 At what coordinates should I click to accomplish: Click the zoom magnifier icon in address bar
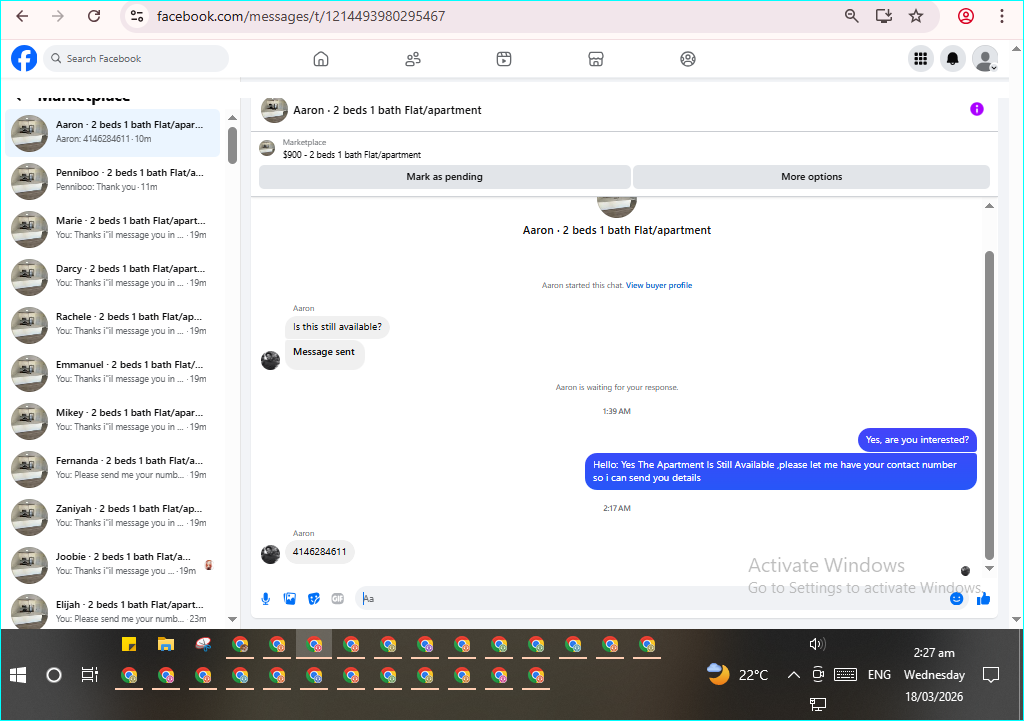tap(852, 16)
